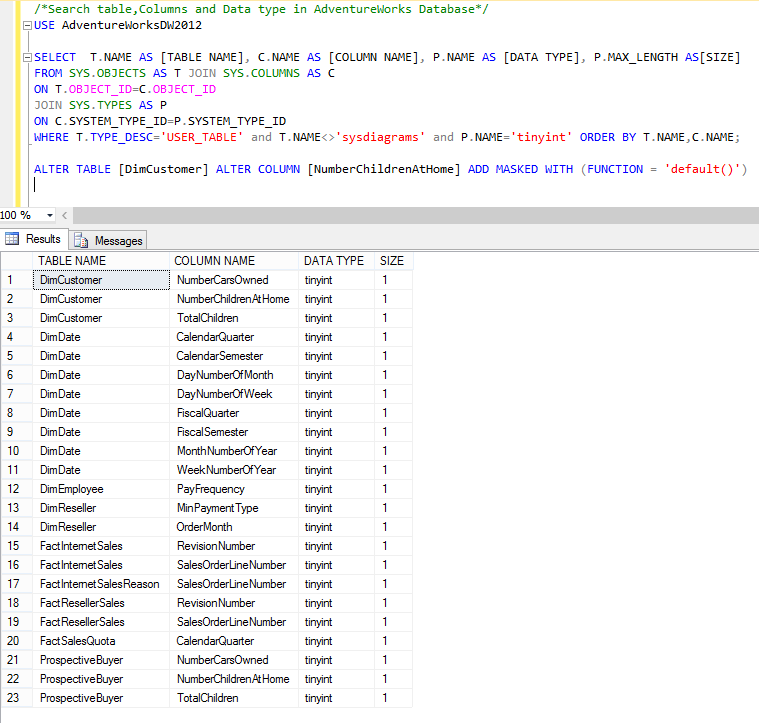
Task: Click the FiscalSemester cell
Action: [234, 432]
